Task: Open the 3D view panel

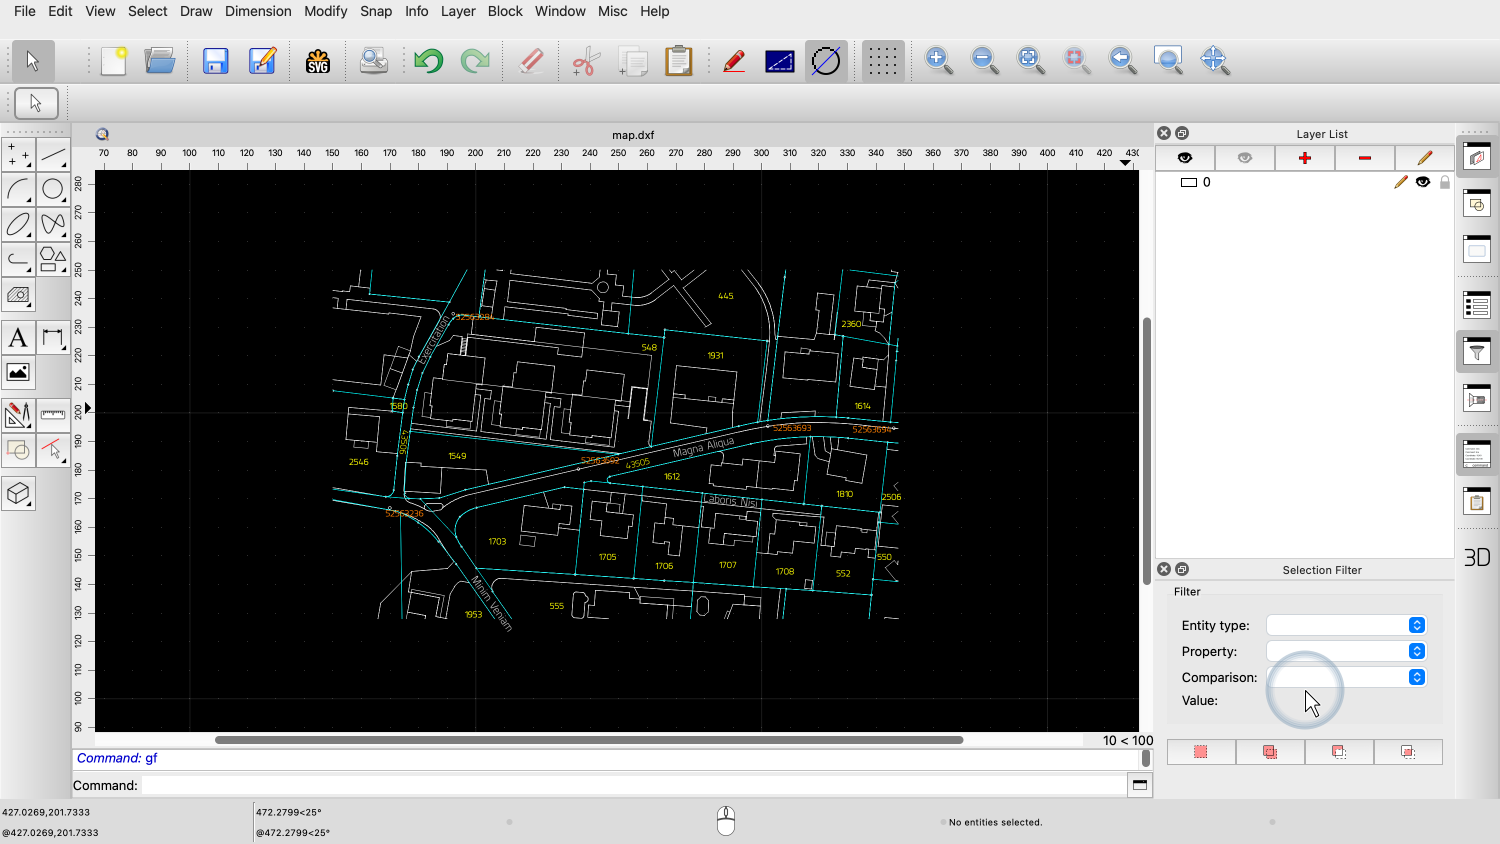Action: pyautogui.click(x=1477, y=557)
